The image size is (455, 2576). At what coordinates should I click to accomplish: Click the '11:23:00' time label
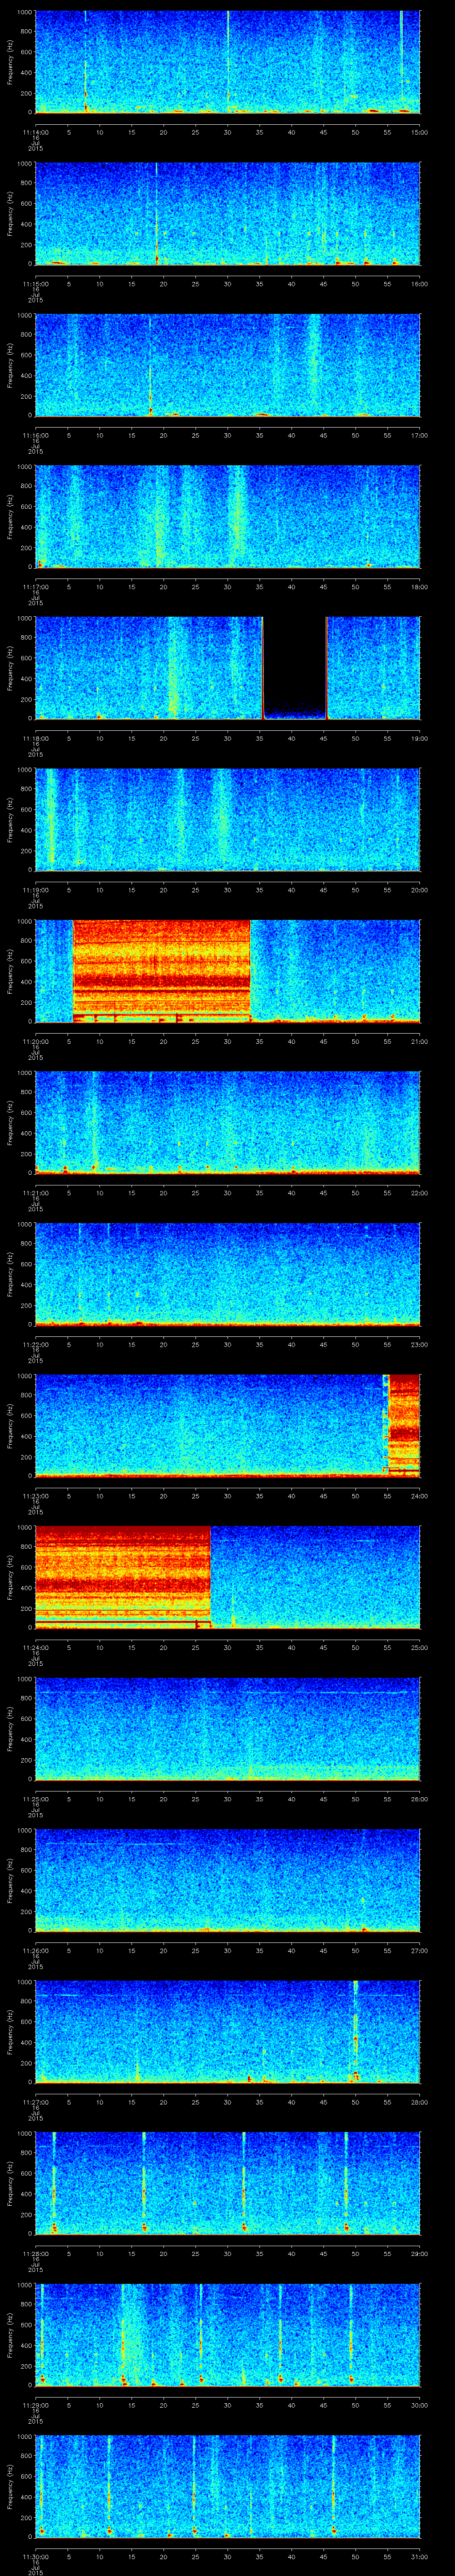[x=36, y=1496]
